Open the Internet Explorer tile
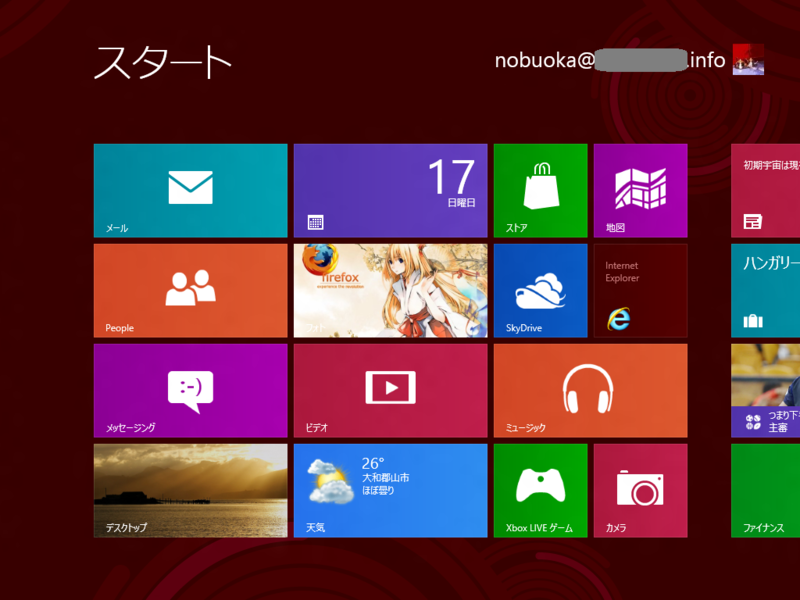Viewport: 800px width, 600px height. 640,290
